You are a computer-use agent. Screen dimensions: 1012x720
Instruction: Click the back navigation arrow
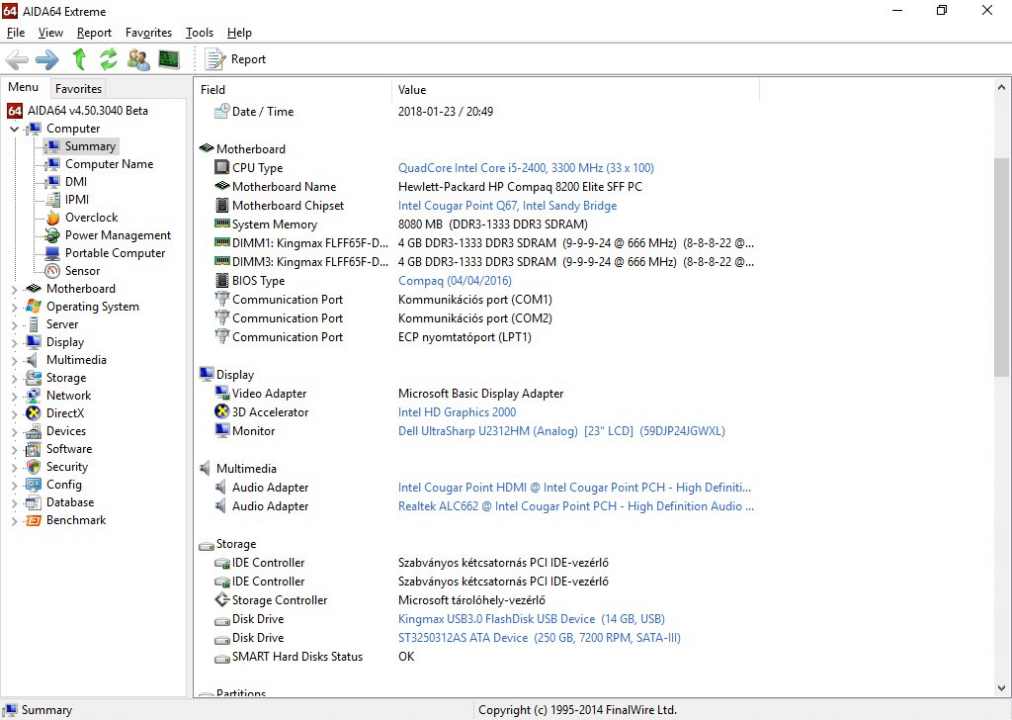pyautogui.click(x=17, y=59)
